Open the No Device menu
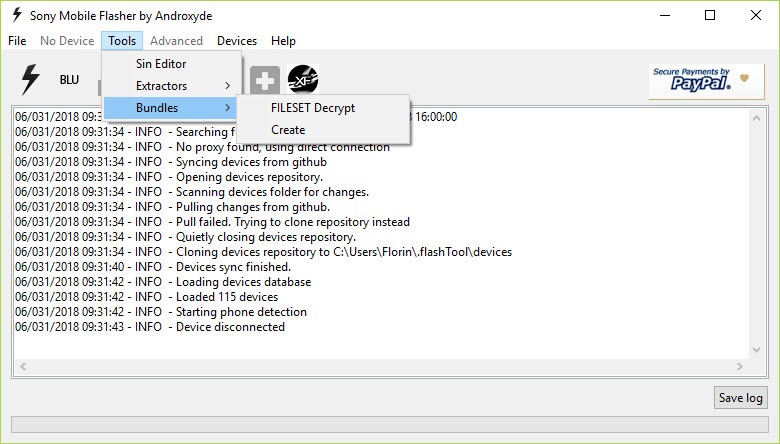 point(67,41)
